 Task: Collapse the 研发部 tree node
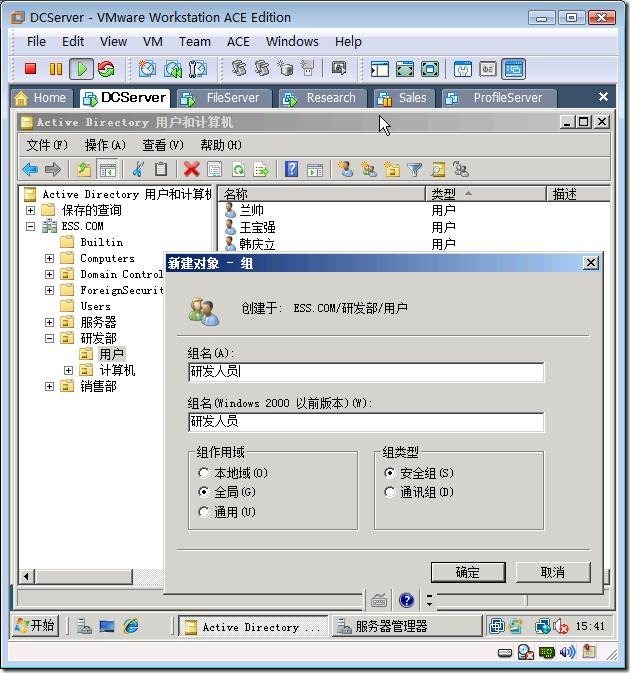point(49,339)
